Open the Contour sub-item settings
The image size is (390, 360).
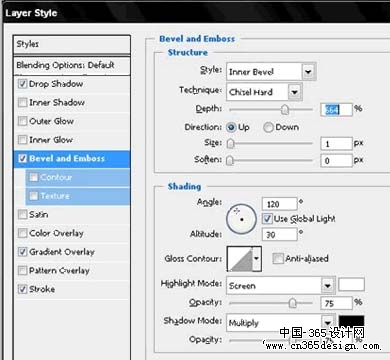[x=78, y=177]
